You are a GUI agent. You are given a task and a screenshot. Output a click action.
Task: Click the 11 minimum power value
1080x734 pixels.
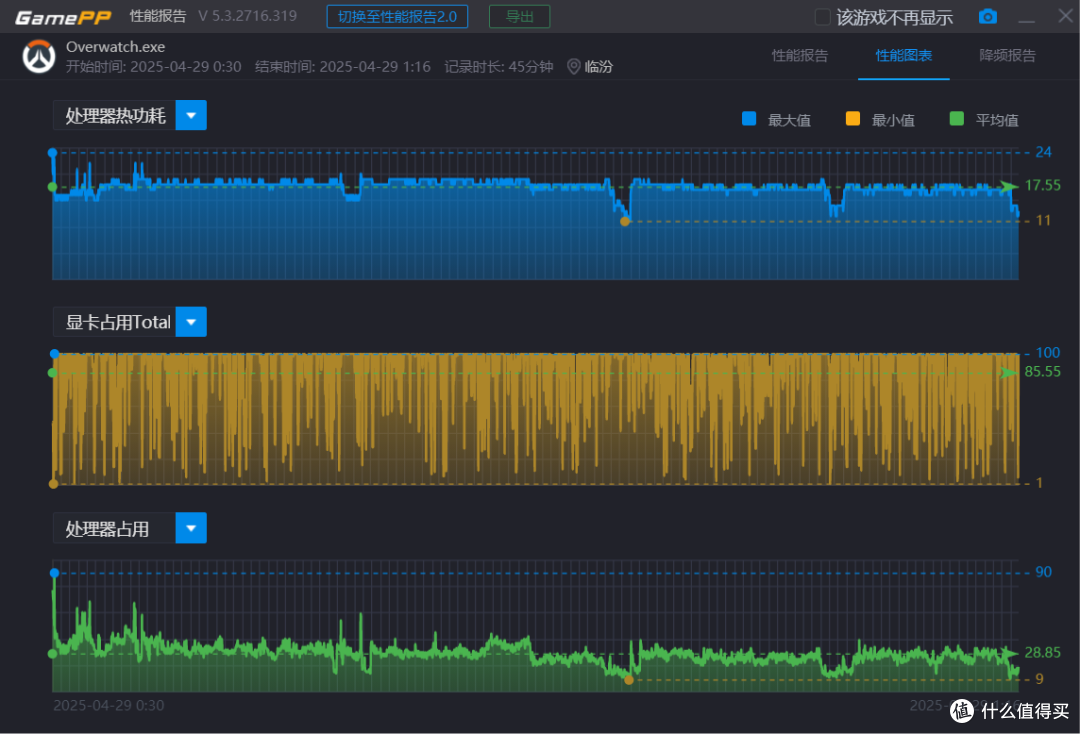point(1043,220)
